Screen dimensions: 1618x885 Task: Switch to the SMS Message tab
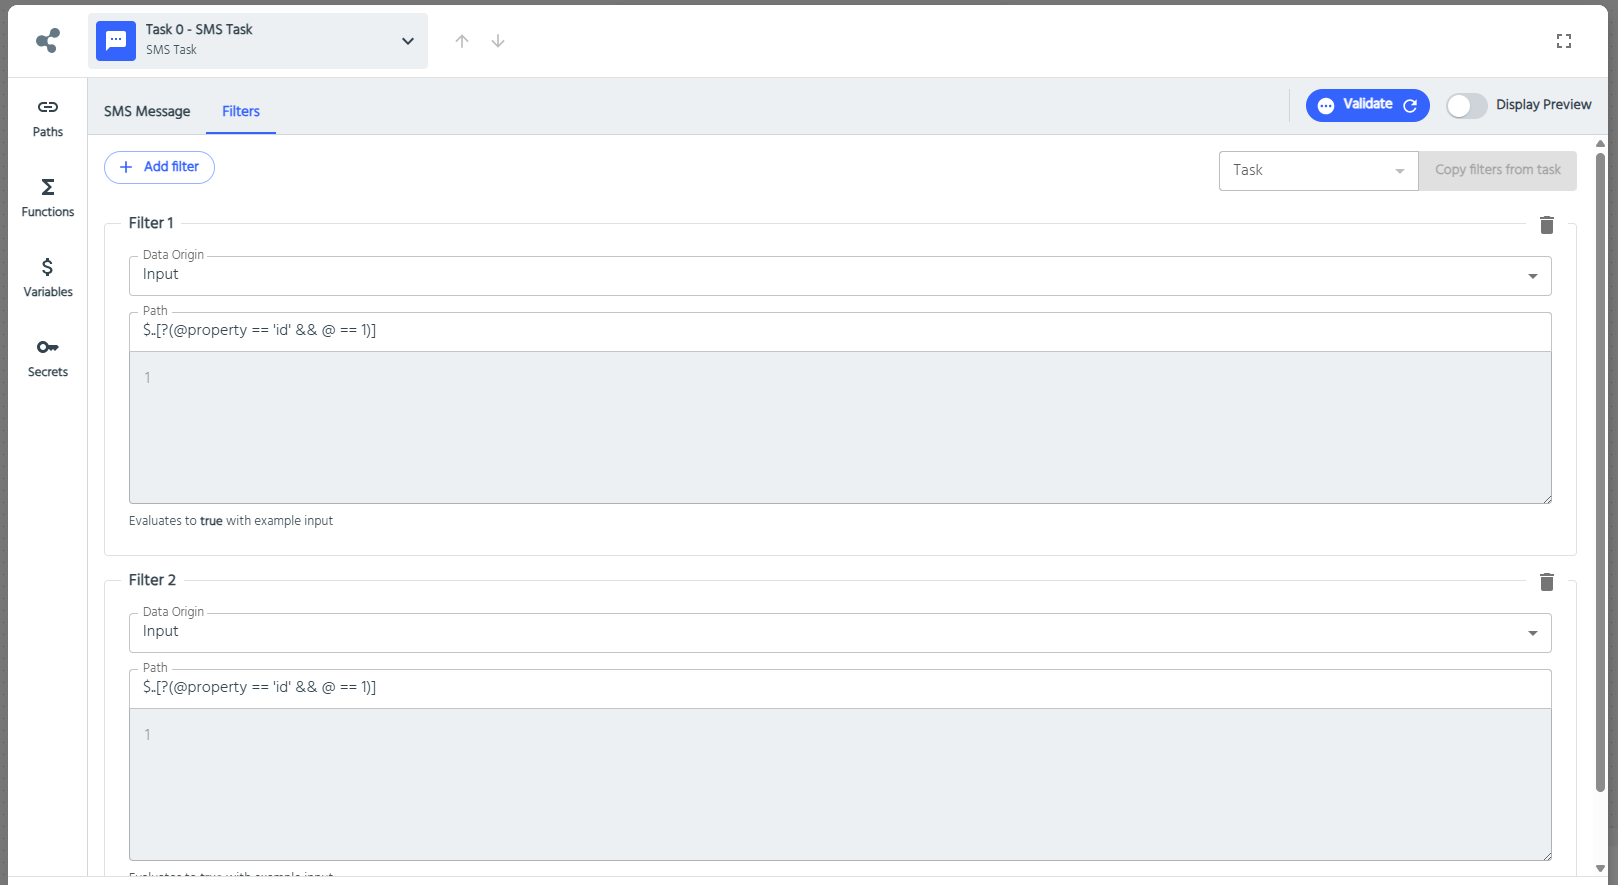(147, 112)
